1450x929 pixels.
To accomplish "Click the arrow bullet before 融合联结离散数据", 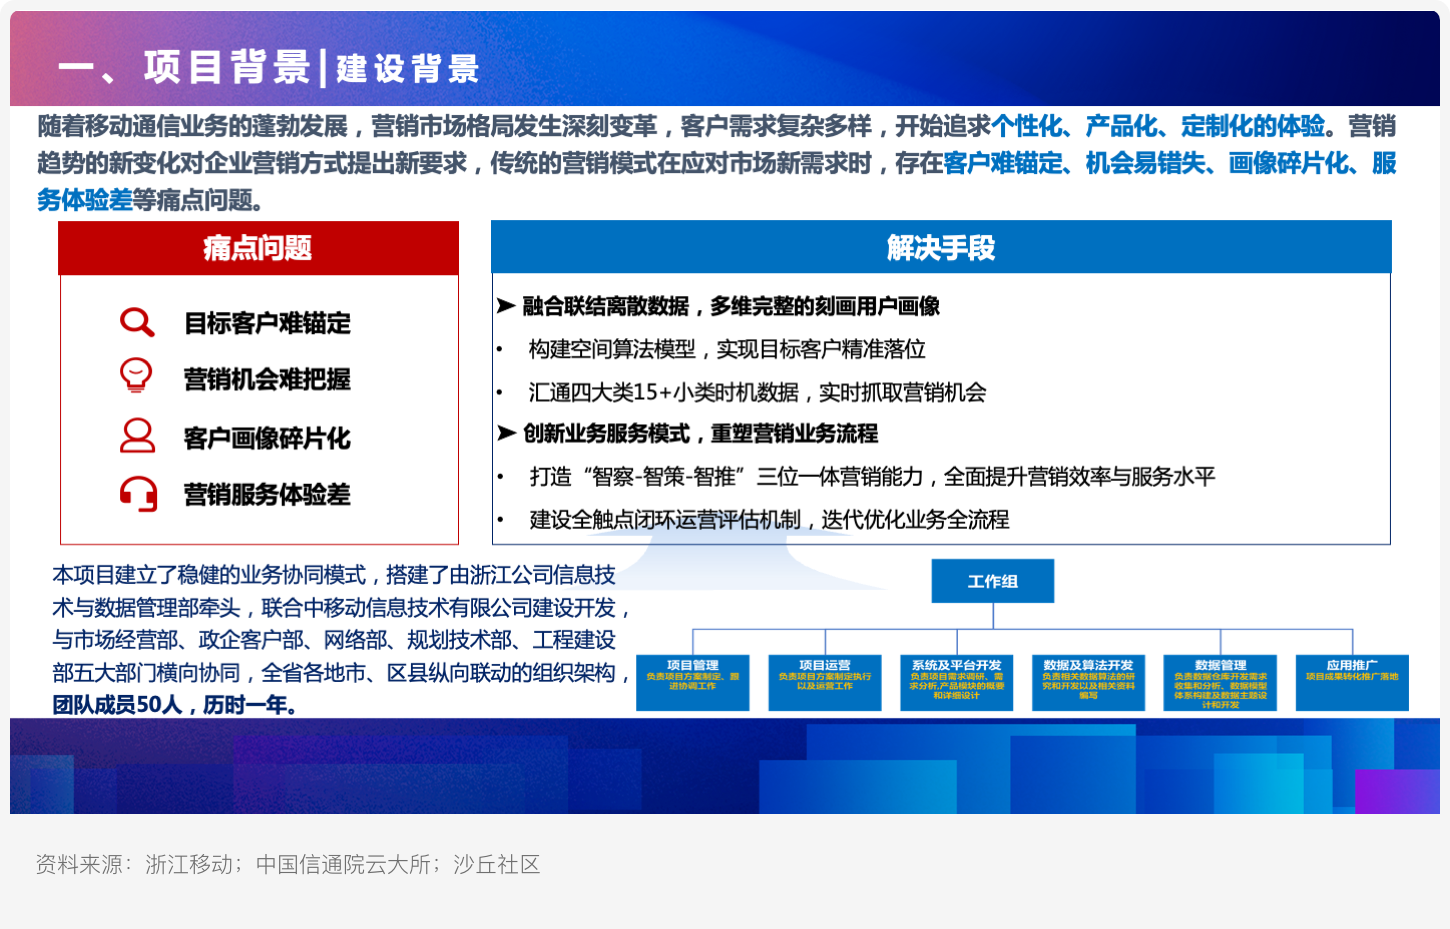I will (506, 306).
